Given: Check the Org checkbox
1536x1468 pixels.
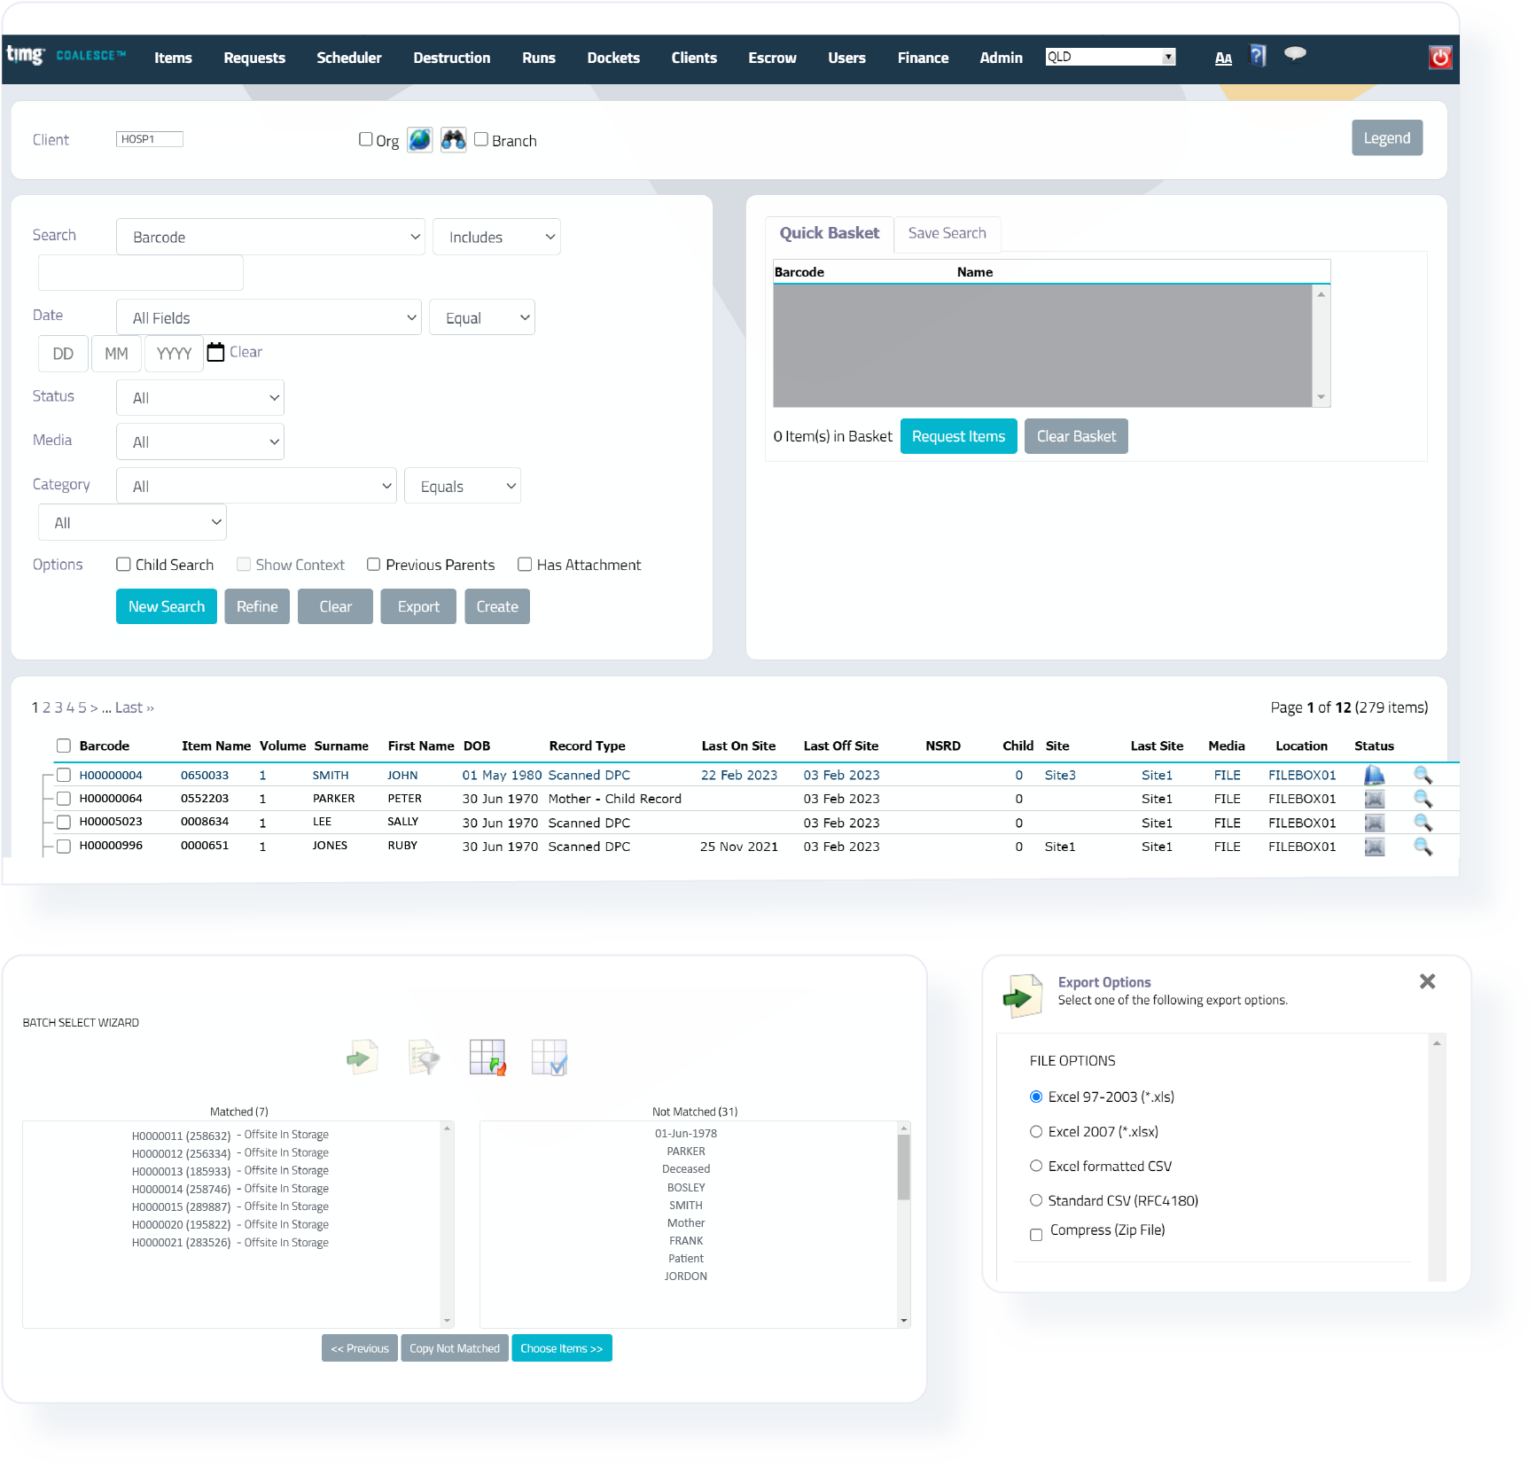Looking at the screenshot, I should pos(366,138).
